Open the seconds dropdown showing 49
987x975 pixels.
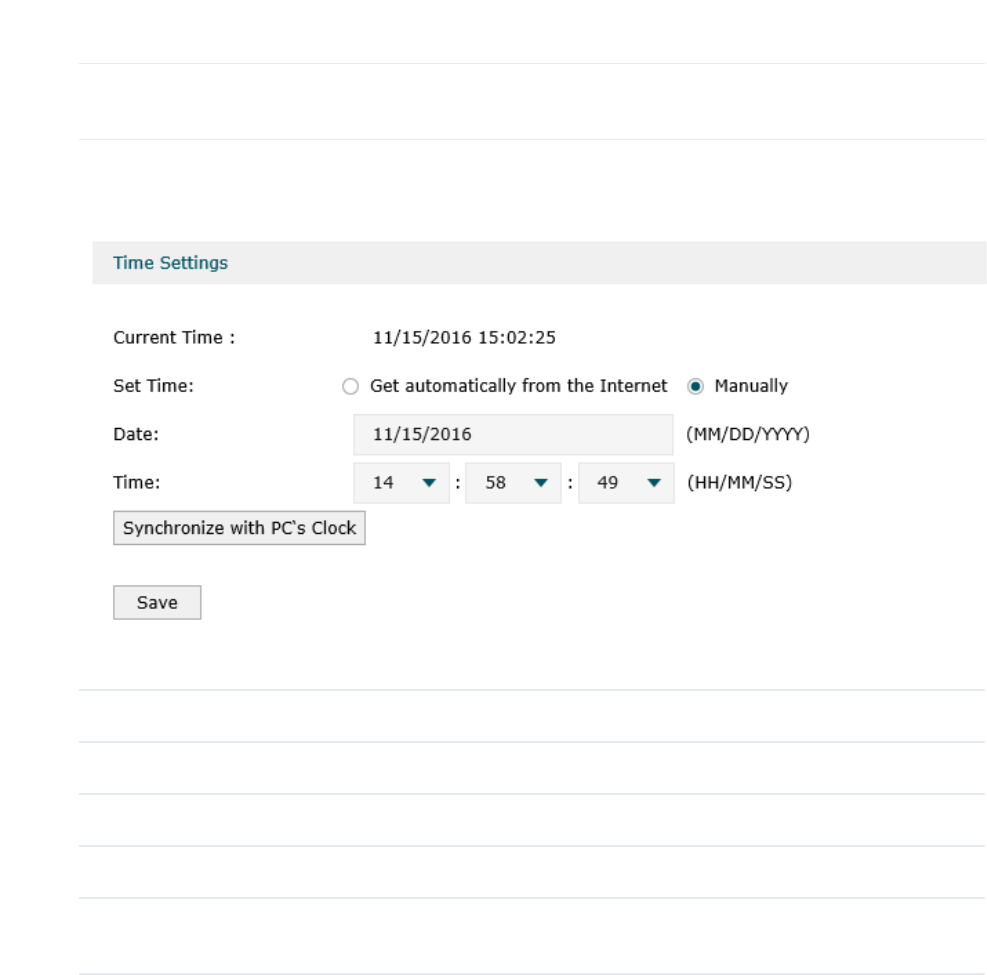point(626,483)
